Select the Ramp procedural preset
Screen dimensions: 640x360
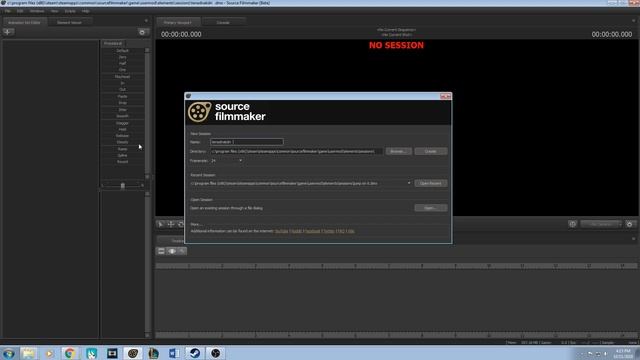pos(122,149)
